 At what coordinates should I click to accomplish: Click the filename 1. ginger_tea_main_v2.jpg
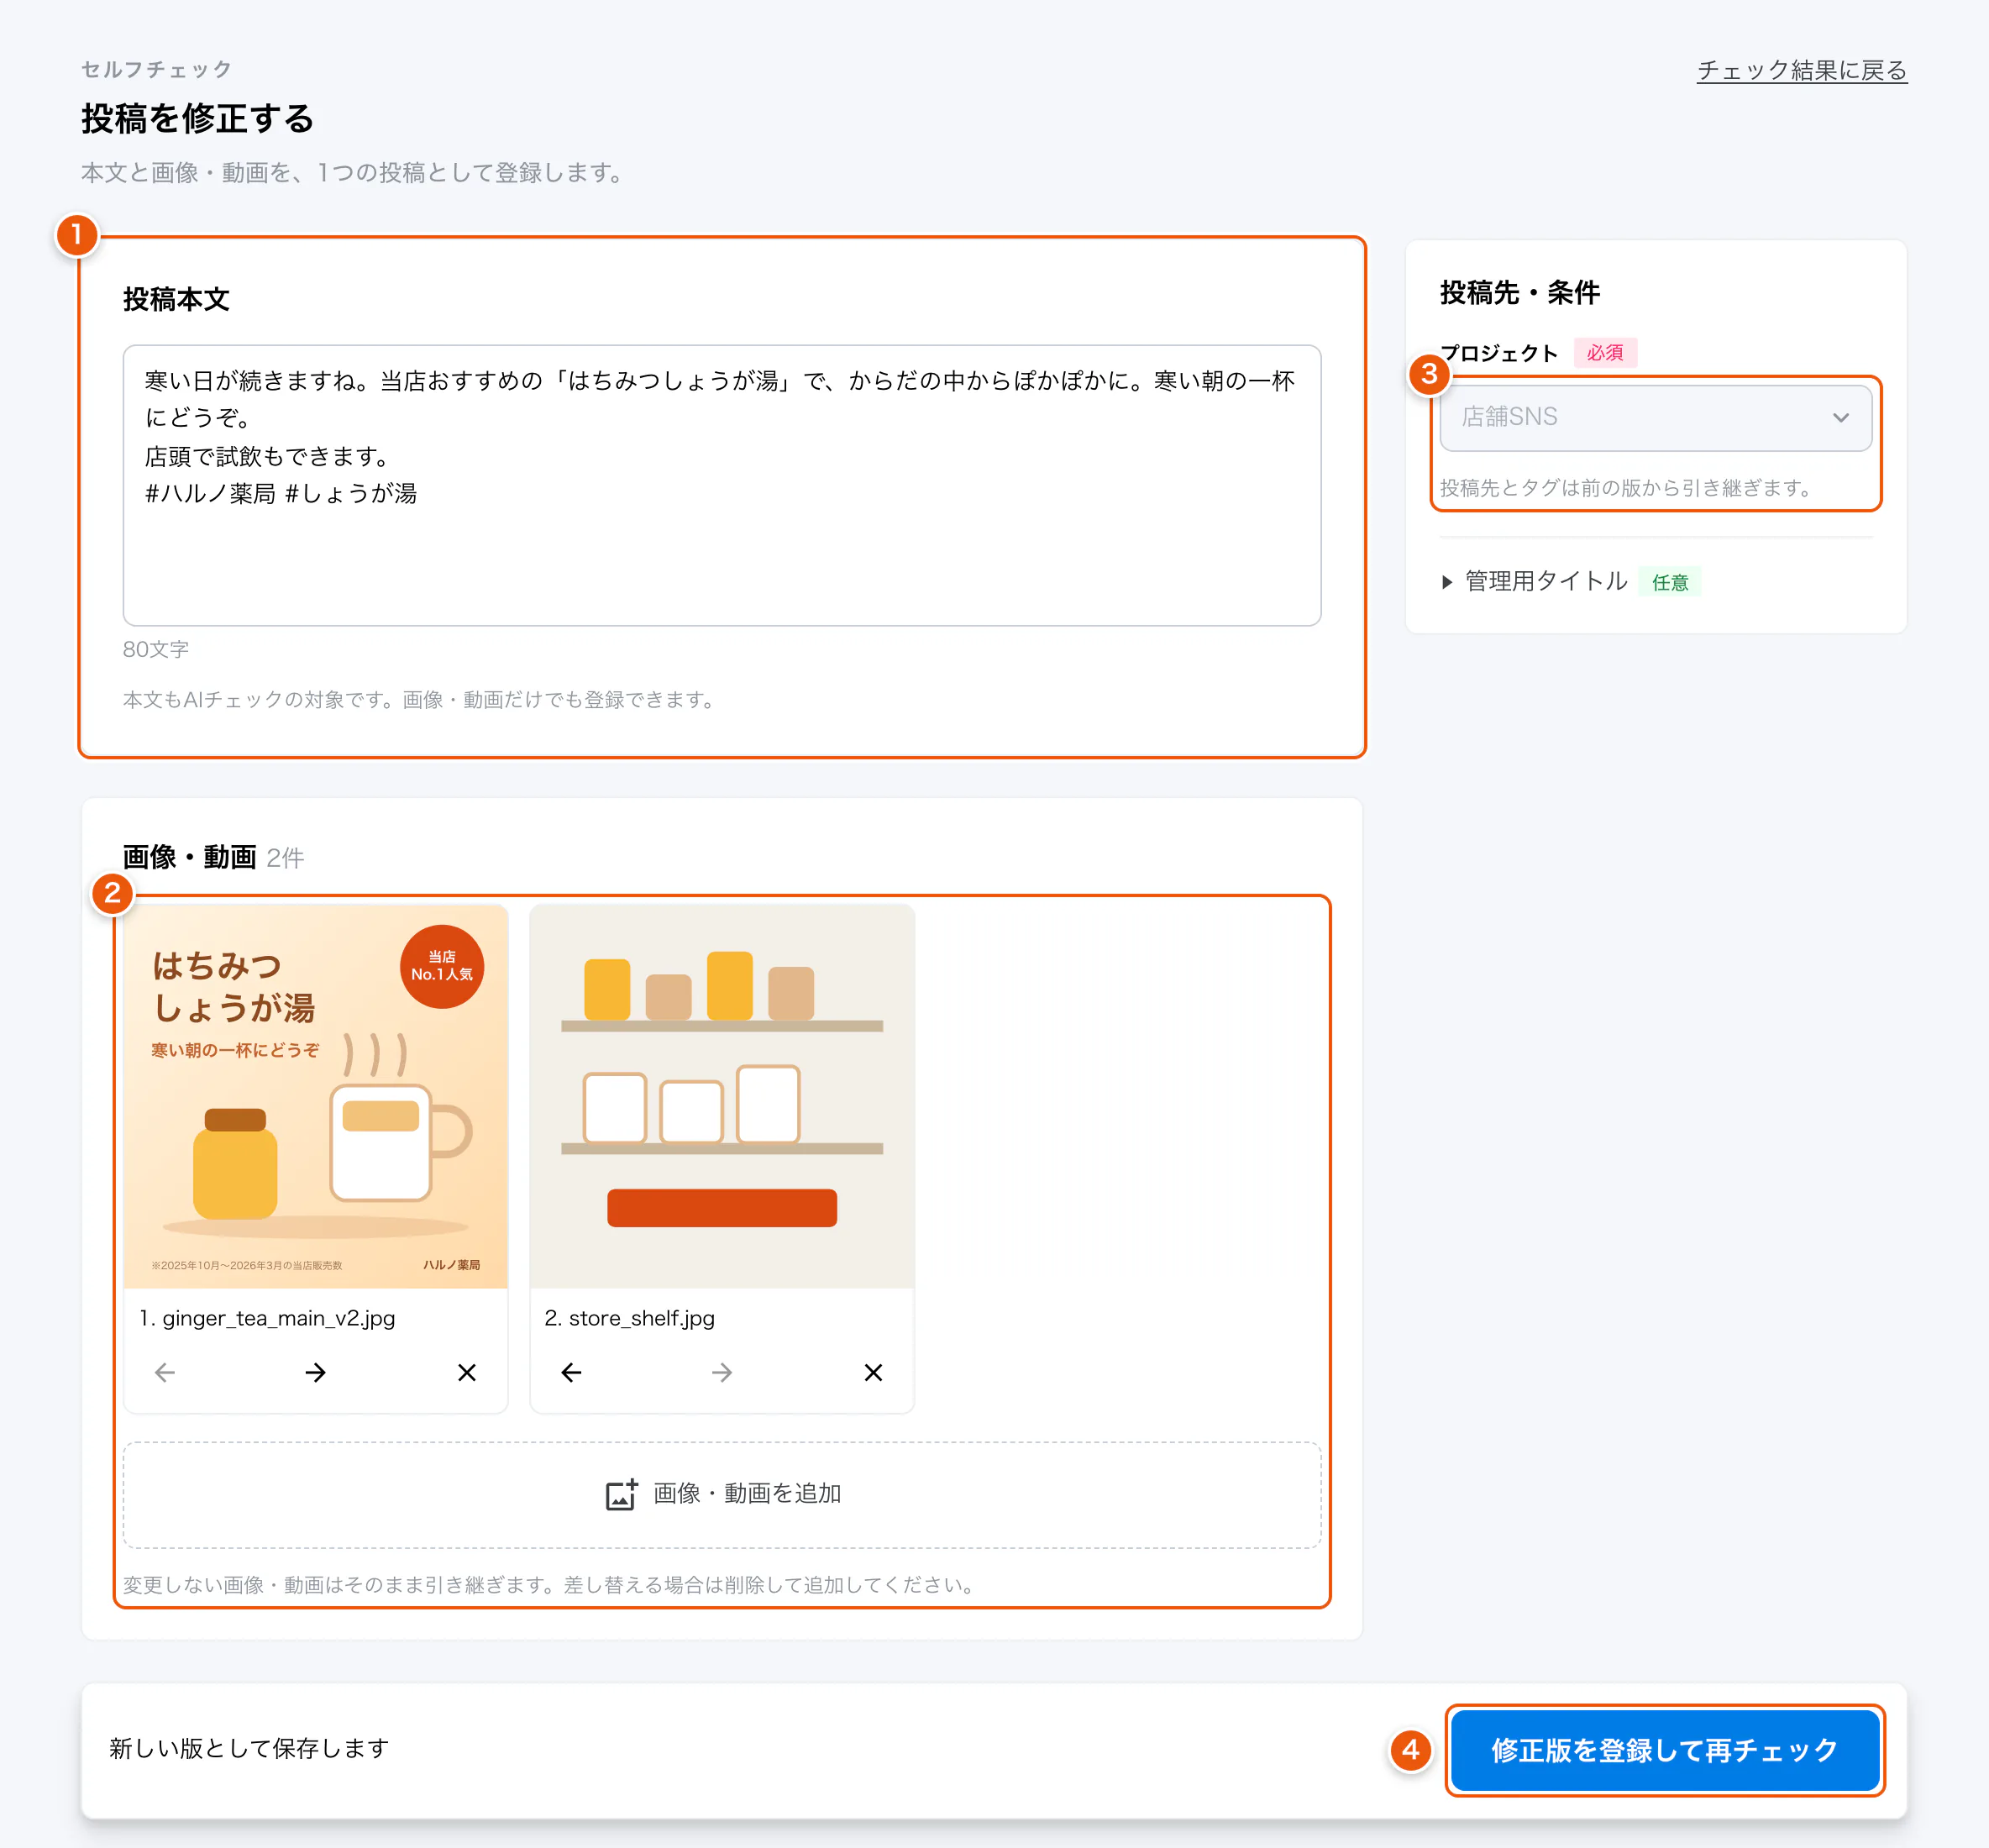pyautogui.click(x=267, y=1318)
